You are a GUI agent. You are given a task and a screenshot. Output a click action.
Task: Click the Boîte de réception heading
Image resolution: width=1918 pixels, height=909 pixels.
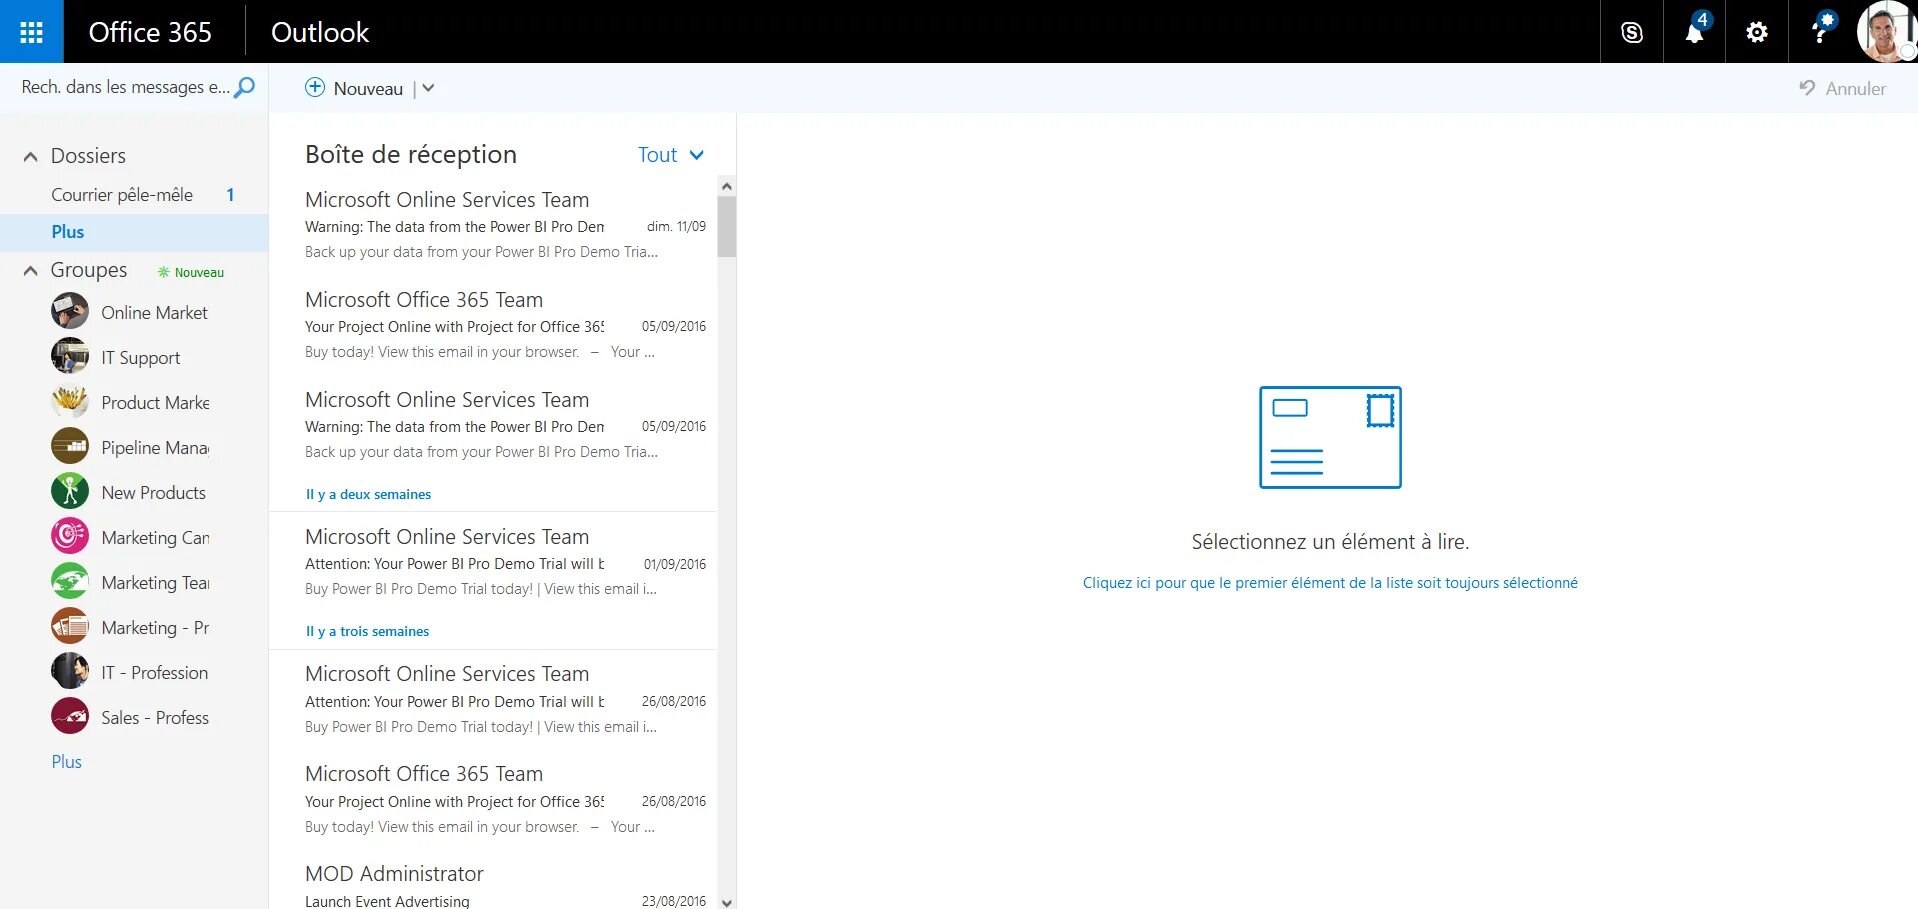[411, 154]
